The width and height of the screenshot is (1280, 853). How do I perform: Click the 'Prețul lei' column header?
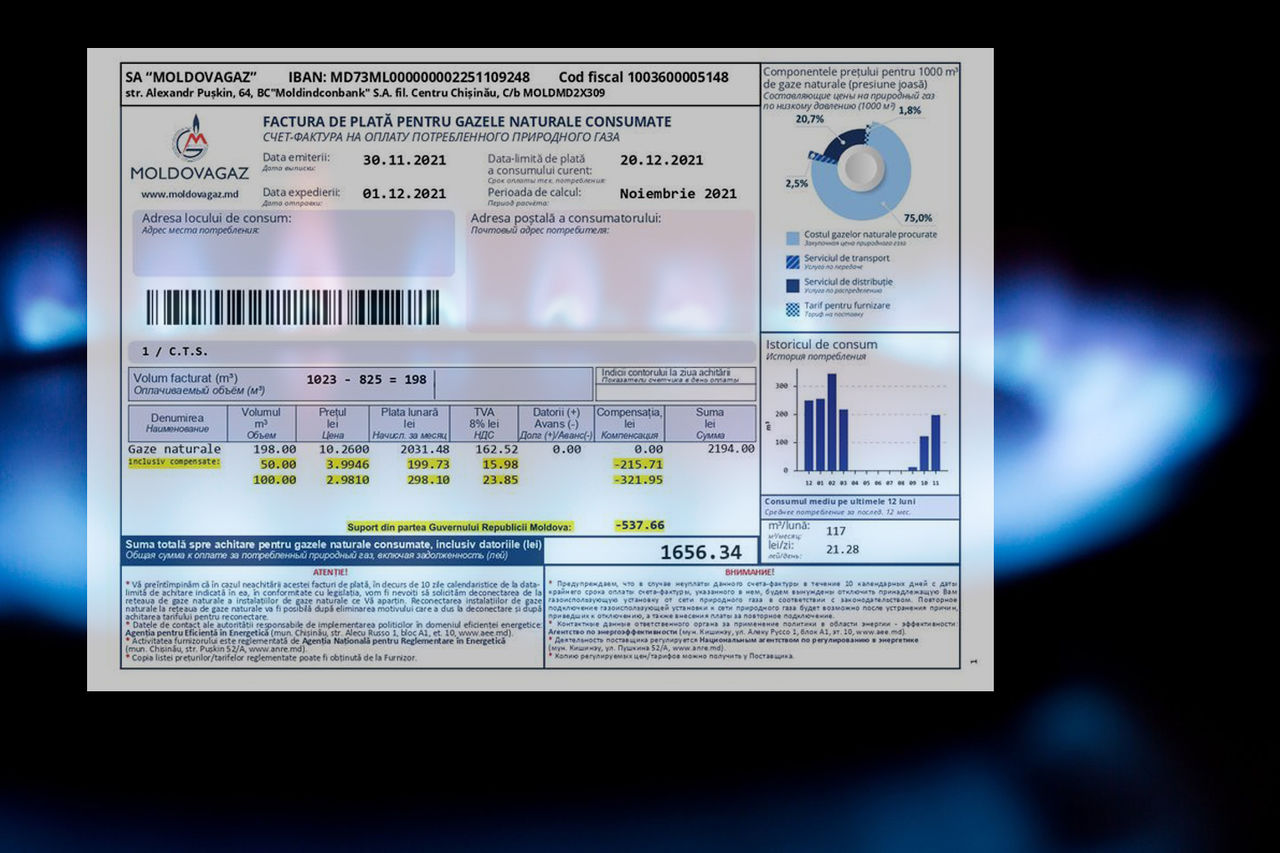pos(332,422)
